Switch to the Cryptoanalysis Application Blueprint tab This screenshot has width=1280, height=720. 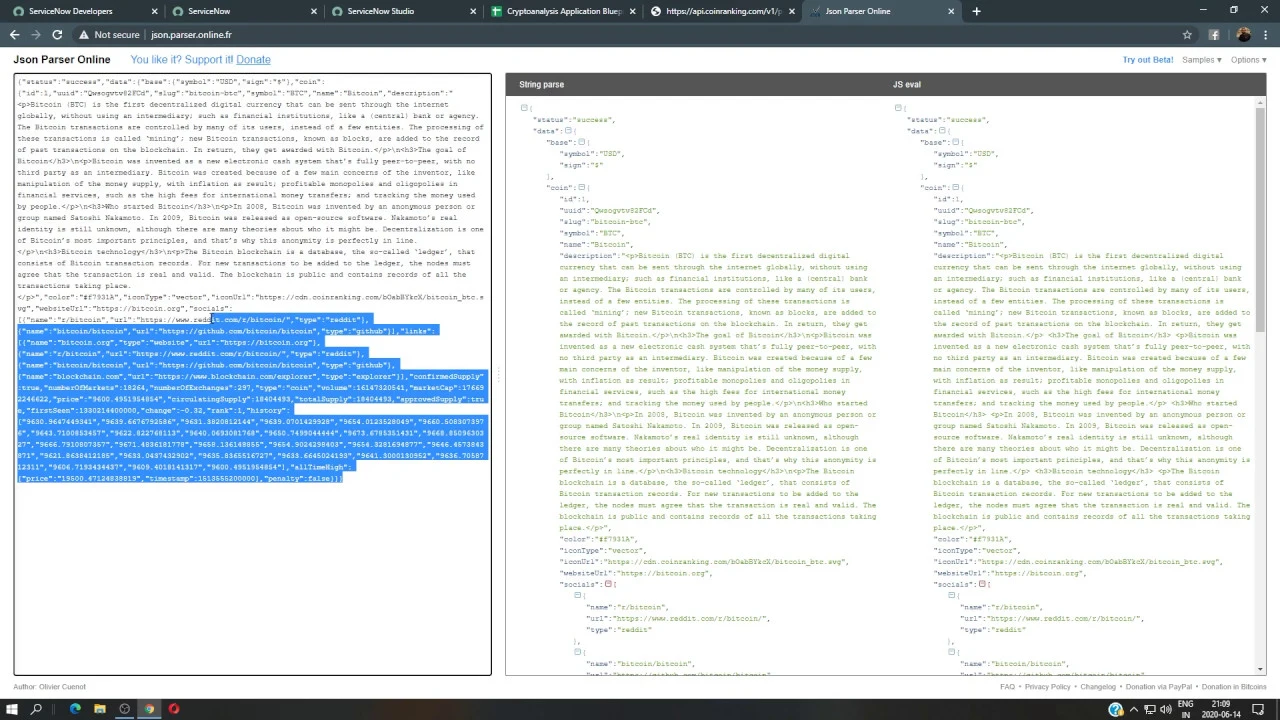pos(564,11)
